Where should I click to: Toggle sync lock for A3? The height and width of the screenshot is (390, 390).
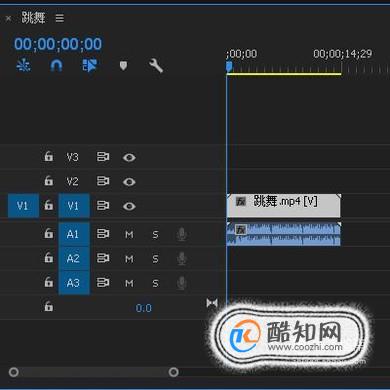[x=103, y=282]
